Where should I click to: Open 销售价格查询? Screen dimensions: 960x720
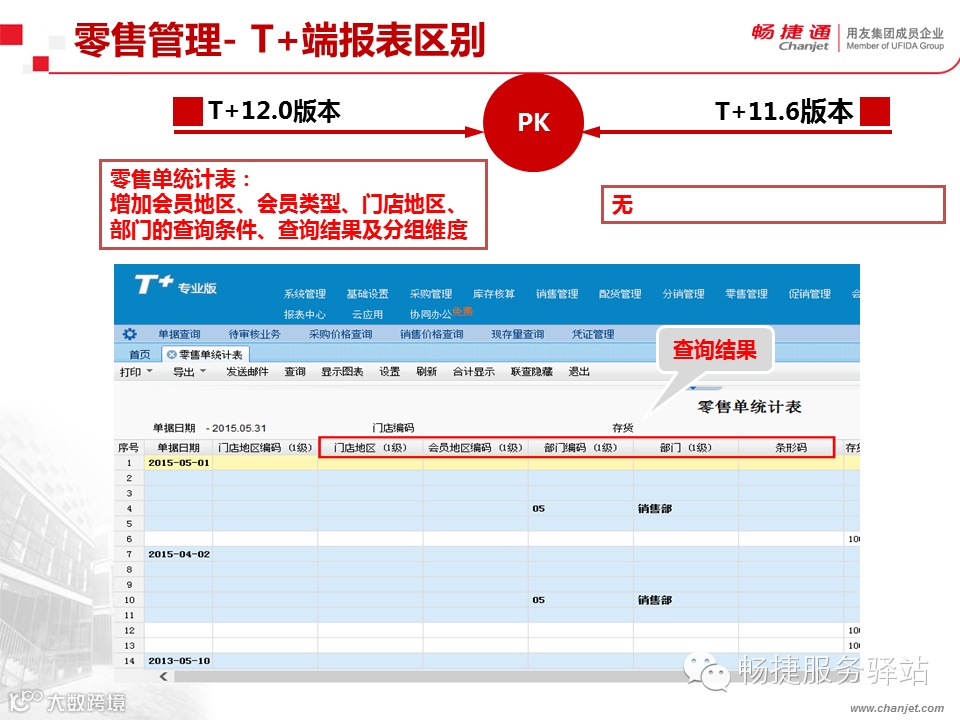pos(432,334)
